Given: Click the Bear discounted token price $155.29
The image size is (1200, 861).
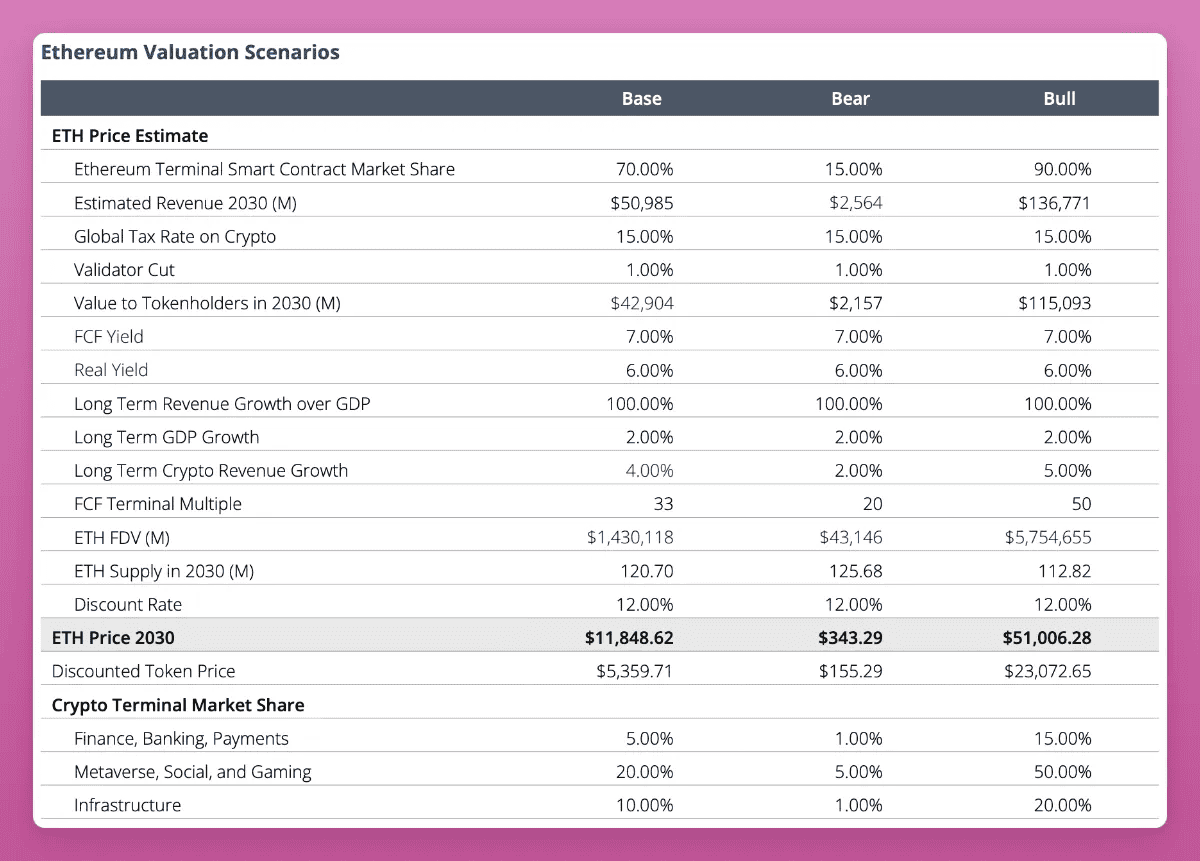Looking at the screenshot, I should click(850, 671).
